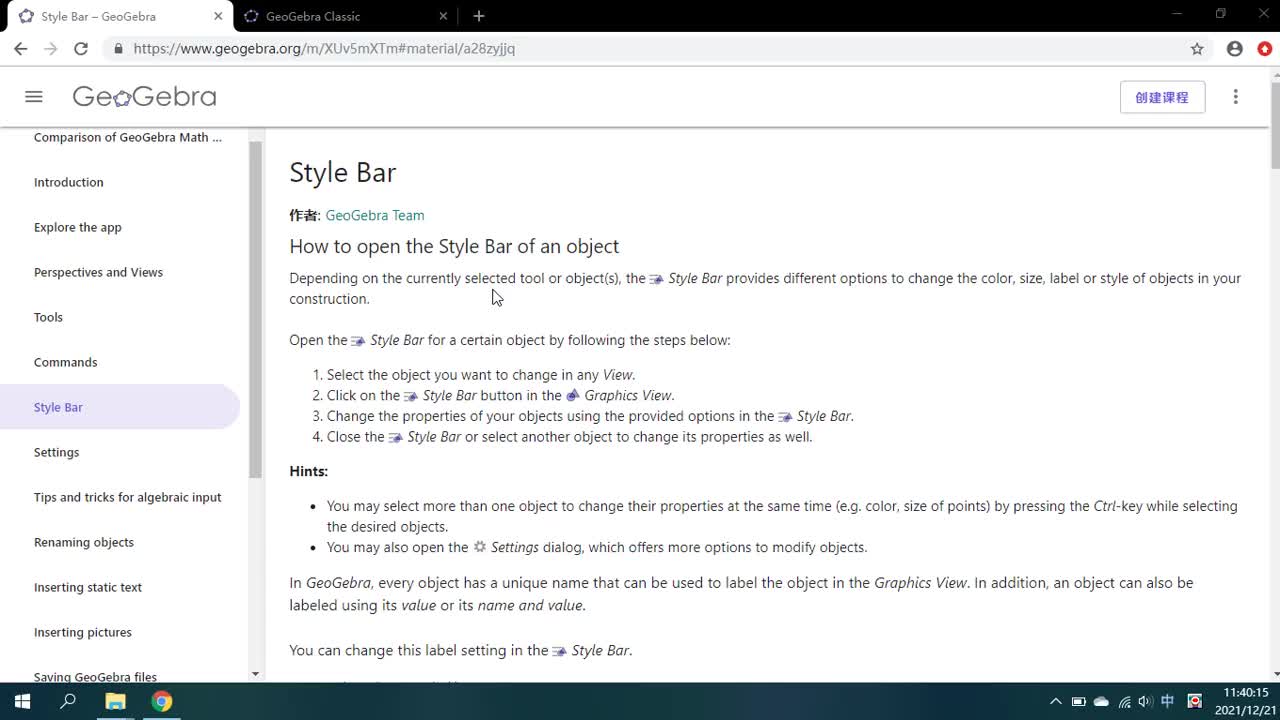View site info via lock icon

tap(118, 48)
